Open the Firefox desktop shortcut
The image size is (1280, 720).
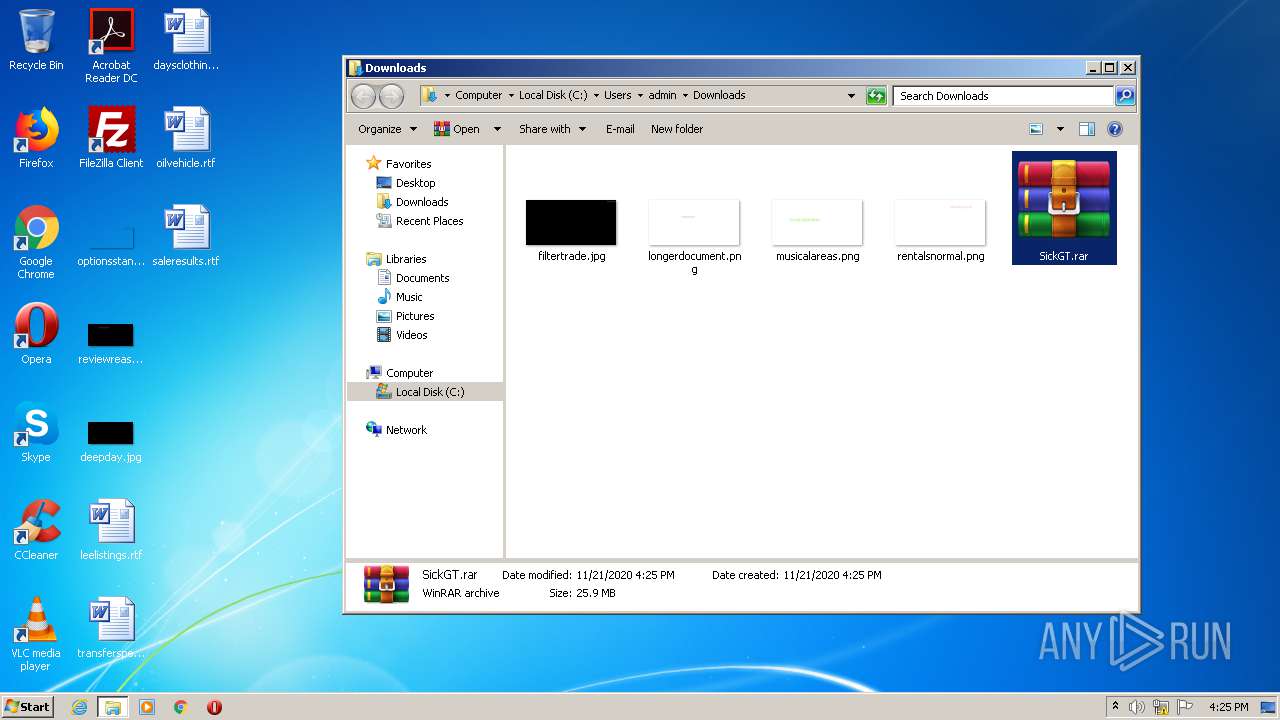(36, 138)
